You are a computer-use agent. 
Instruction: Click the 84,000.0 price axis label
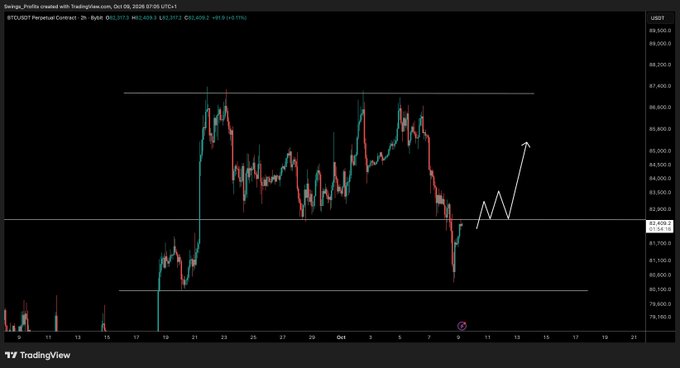[x=660, y=178]
